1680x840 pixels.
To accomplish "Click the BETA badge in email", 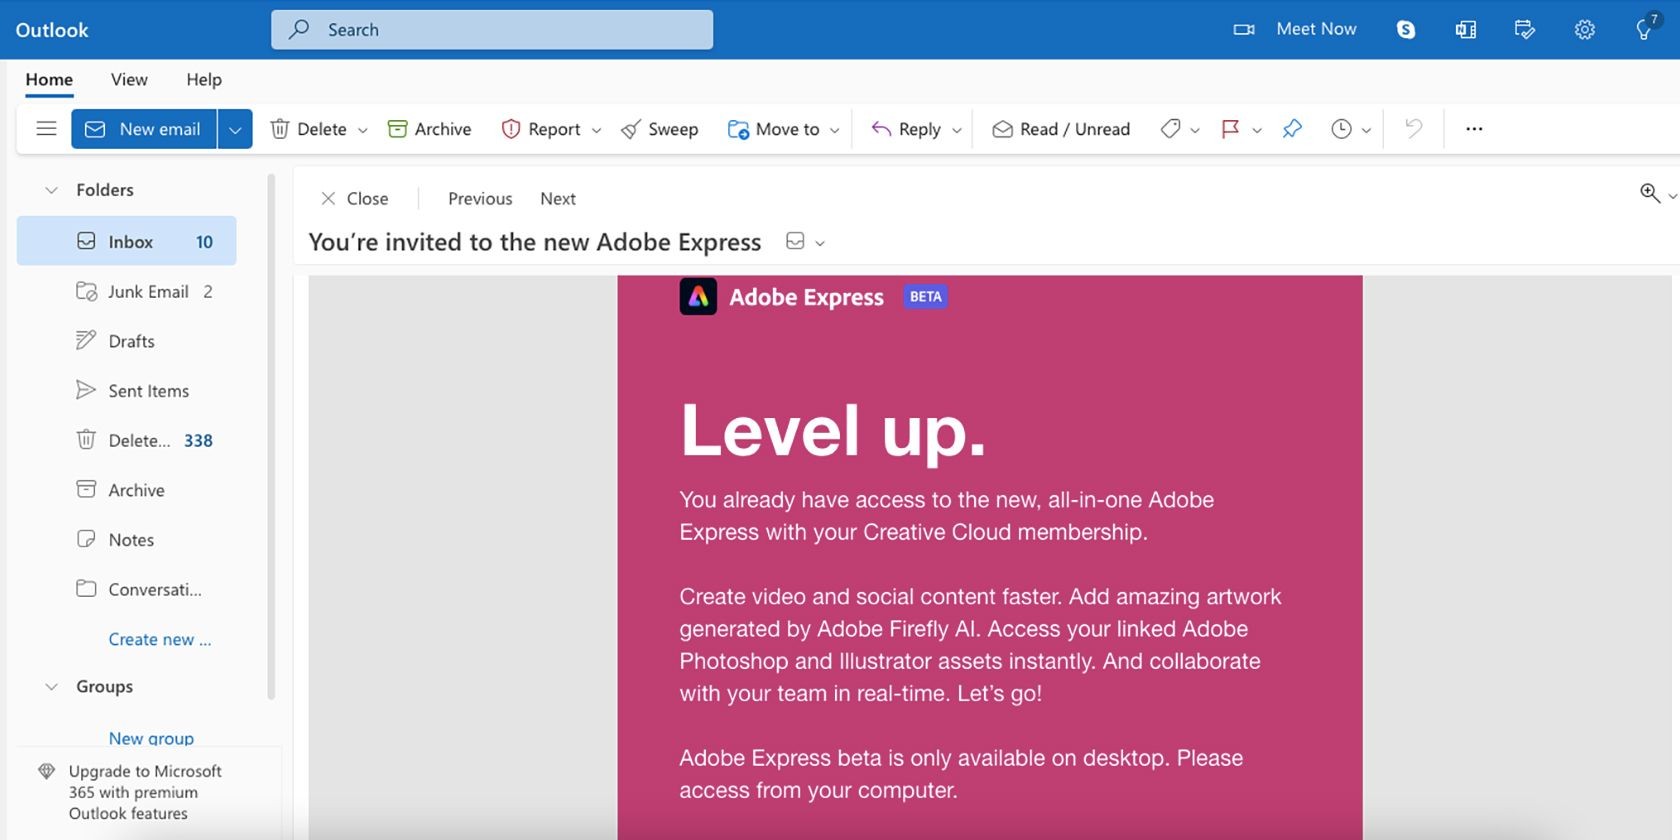I will [925, 297].
